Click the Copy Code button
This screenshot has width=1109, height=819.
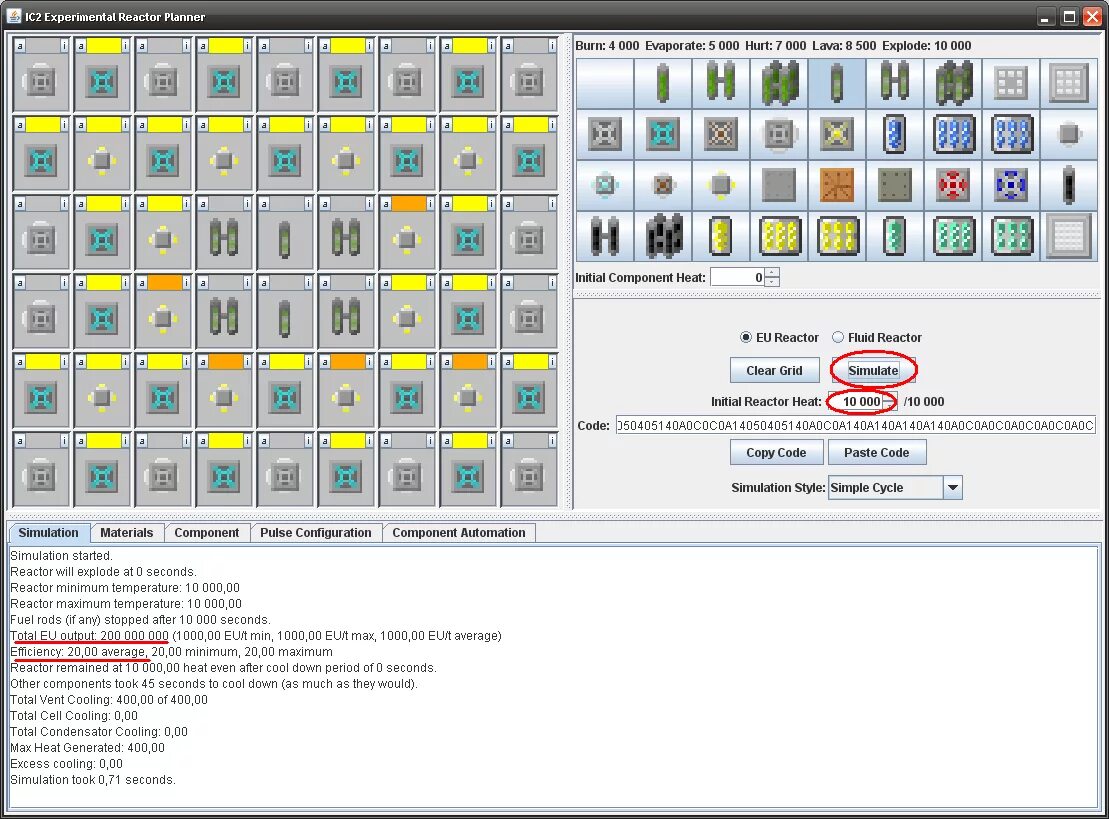[777, 453]
